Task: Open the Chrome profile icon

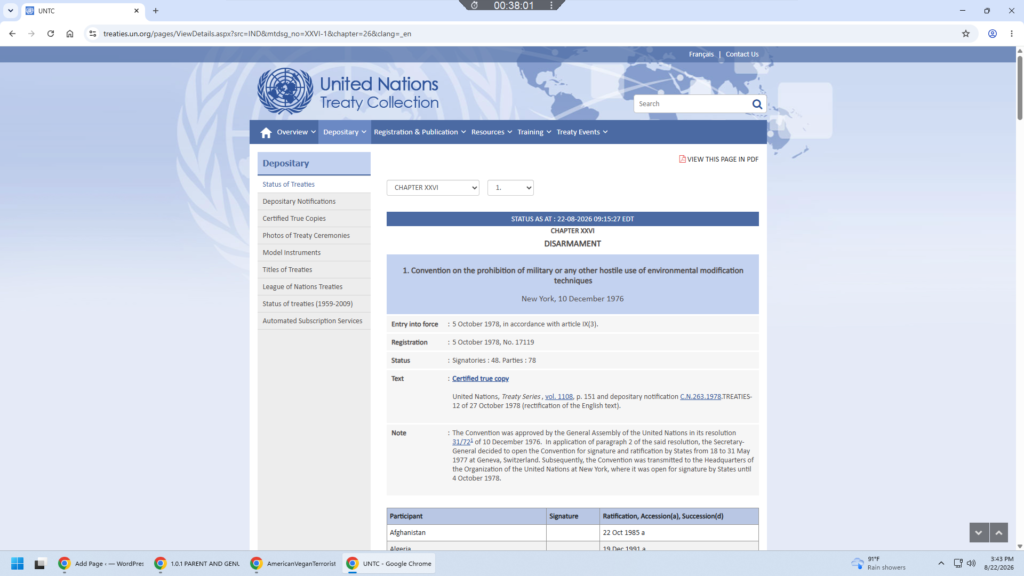Action: click(992, 33)
